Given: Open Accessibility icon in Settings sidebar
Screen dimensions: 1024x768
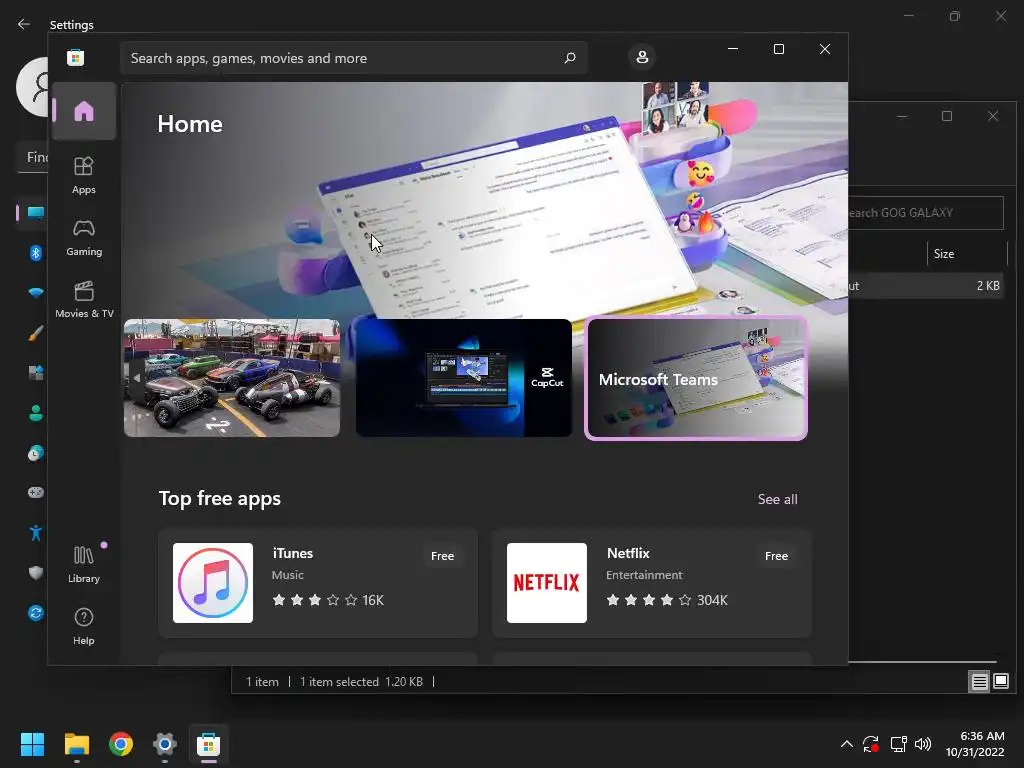Looking at the screenshot, I should click(x=36, y=533).
